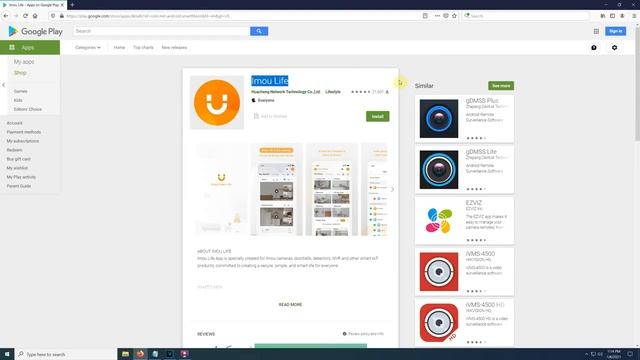Open Redeem link in sidebar
The width and height of the screenshot is (640, 360).
14,150
